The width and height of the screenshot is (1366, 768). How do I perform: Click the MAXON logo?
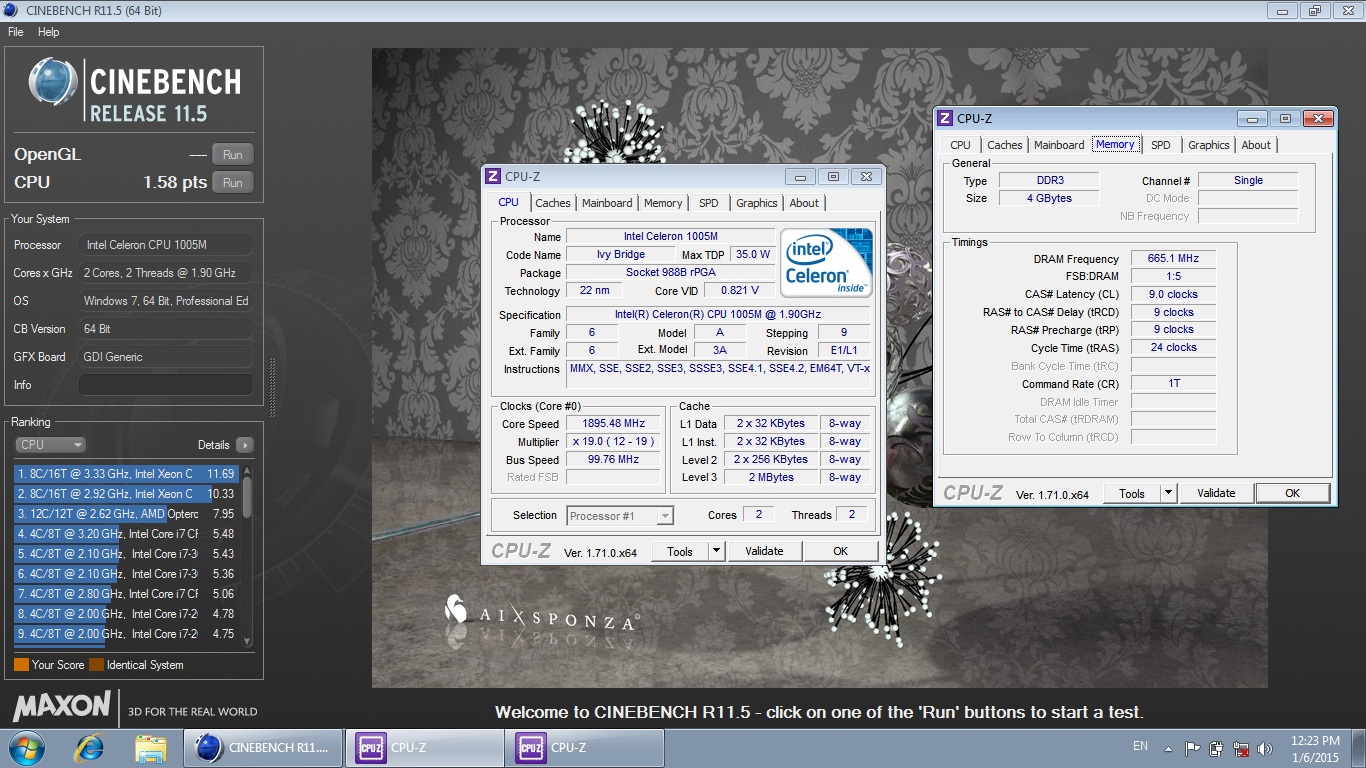click(x=62, y=706)
